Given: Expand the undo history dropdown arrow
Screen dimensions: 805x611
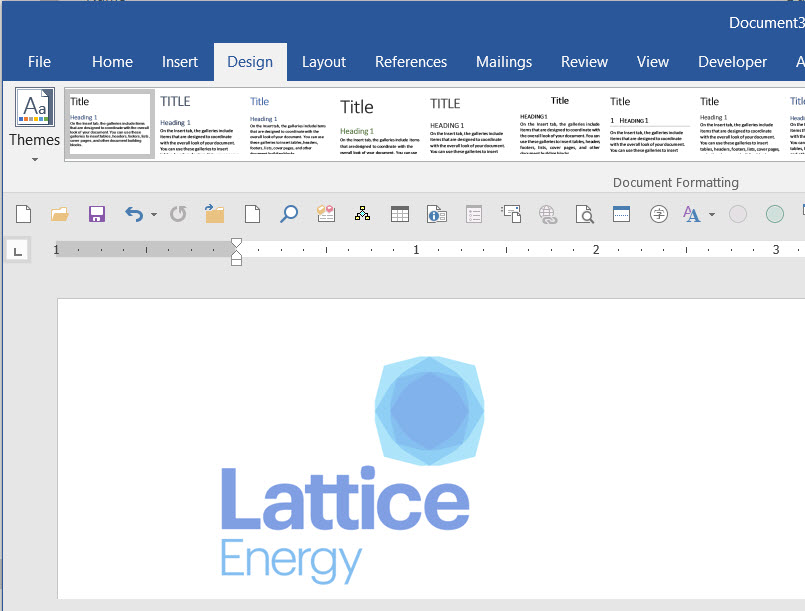Looking at the screenshot, I should tap(154, 214).
